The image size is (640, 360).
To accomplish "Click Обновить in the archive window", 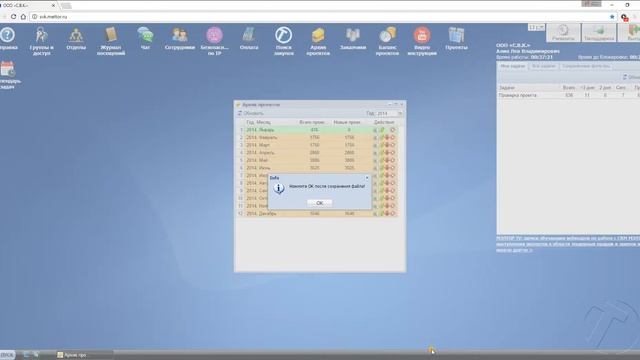I will (x=251, y=113).
